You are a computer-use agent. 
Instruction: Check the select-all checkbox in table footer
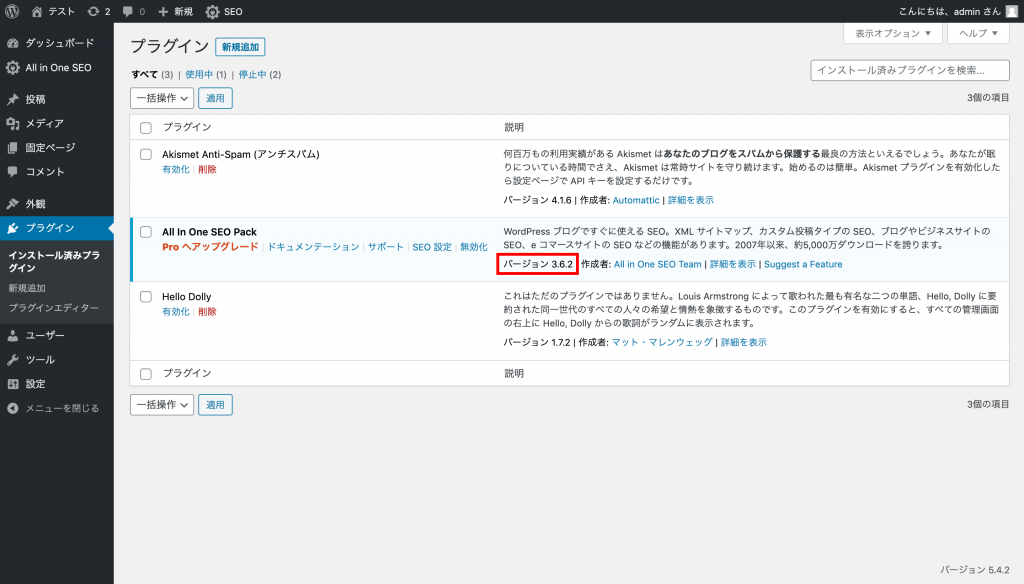(146, 374)
